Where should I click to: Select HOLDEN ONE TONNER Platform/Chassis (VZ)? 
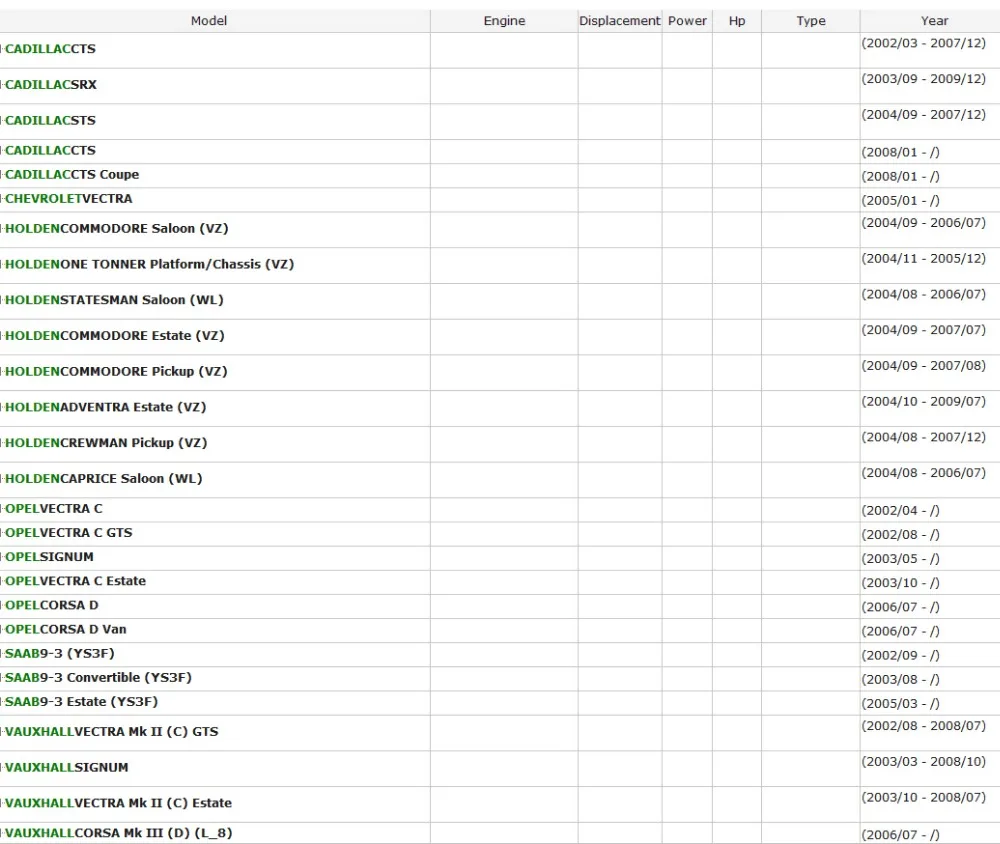500,265
